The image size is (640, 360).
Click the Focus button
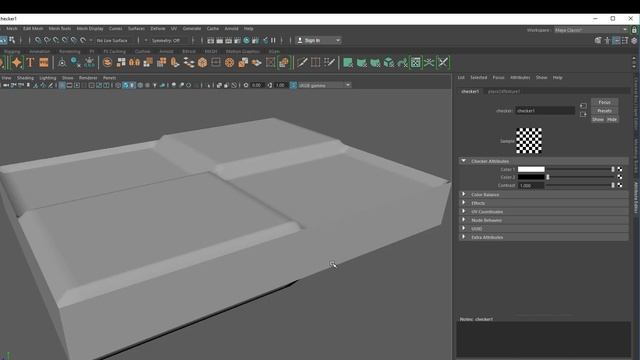tap(604, 102)
